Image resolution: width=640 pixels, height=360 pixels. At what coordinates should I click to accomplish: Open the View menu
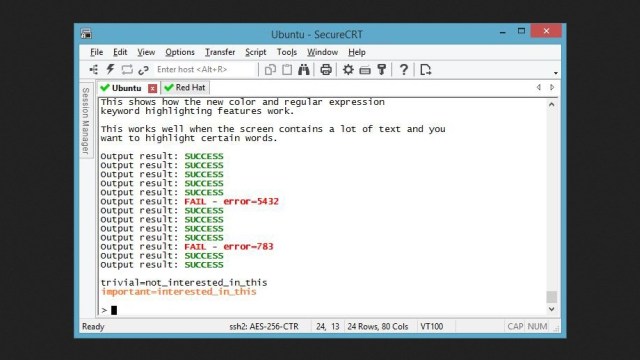coord(146,52)
